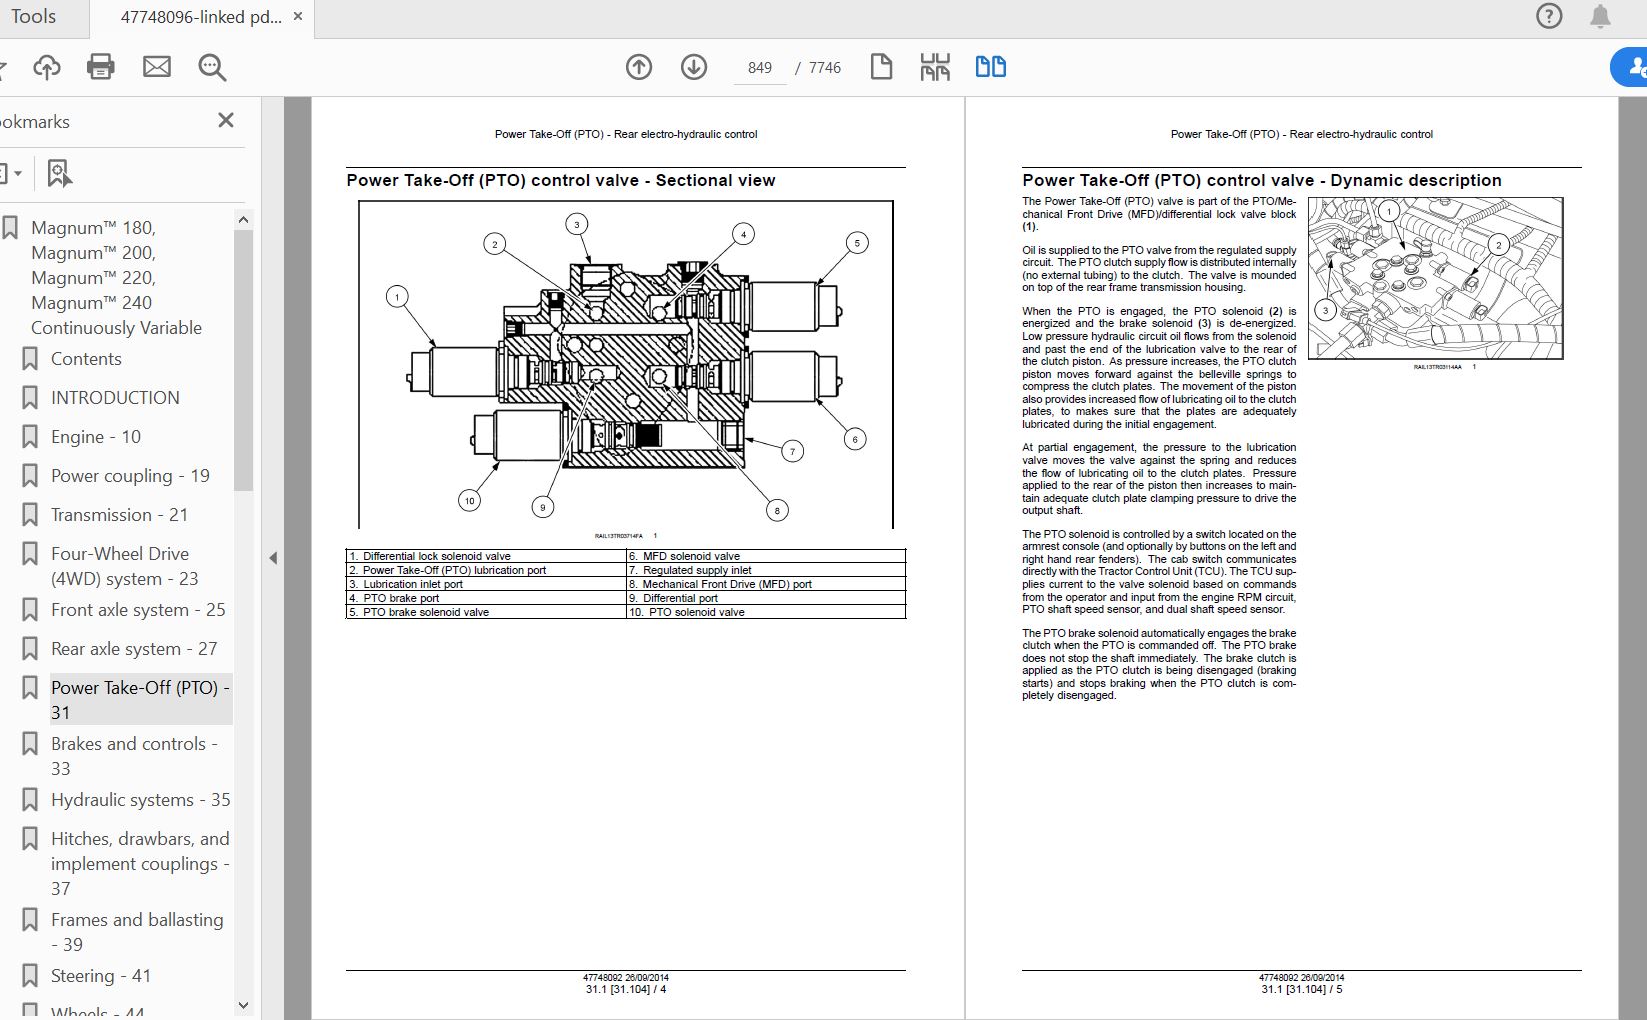Click the find bookmark icon in panel

[x=60, y=174]
